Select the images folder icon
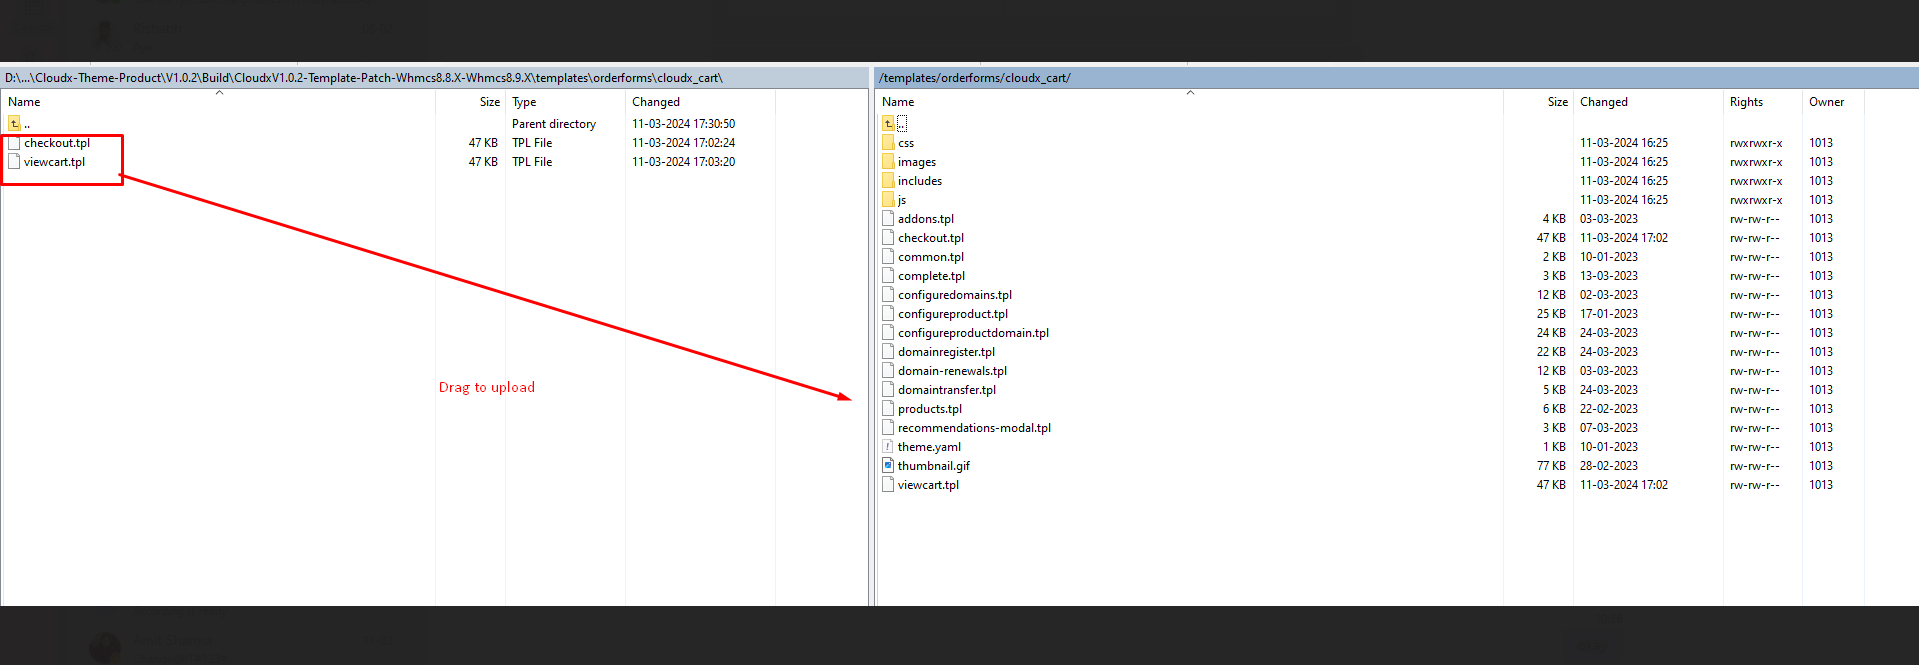 click(888, 162)
